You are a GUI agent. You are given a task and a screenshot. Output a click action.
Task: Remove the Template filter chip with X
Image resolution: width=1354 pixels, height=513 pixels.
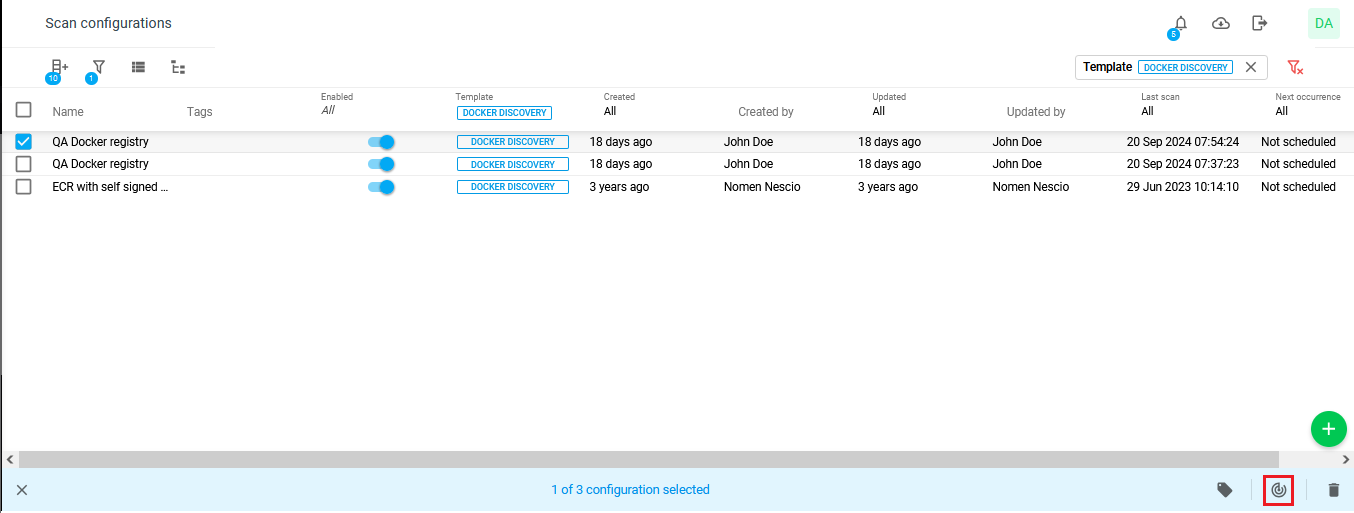(x=1250, y=67)
